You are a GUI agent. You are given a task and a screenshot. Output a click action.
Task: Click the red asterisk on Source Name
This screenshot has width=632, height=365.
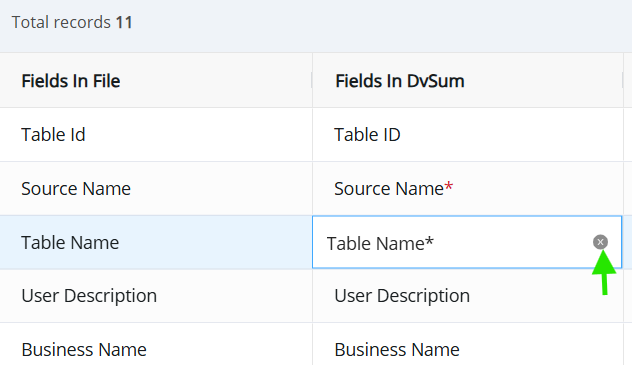(x=449, y=186)
